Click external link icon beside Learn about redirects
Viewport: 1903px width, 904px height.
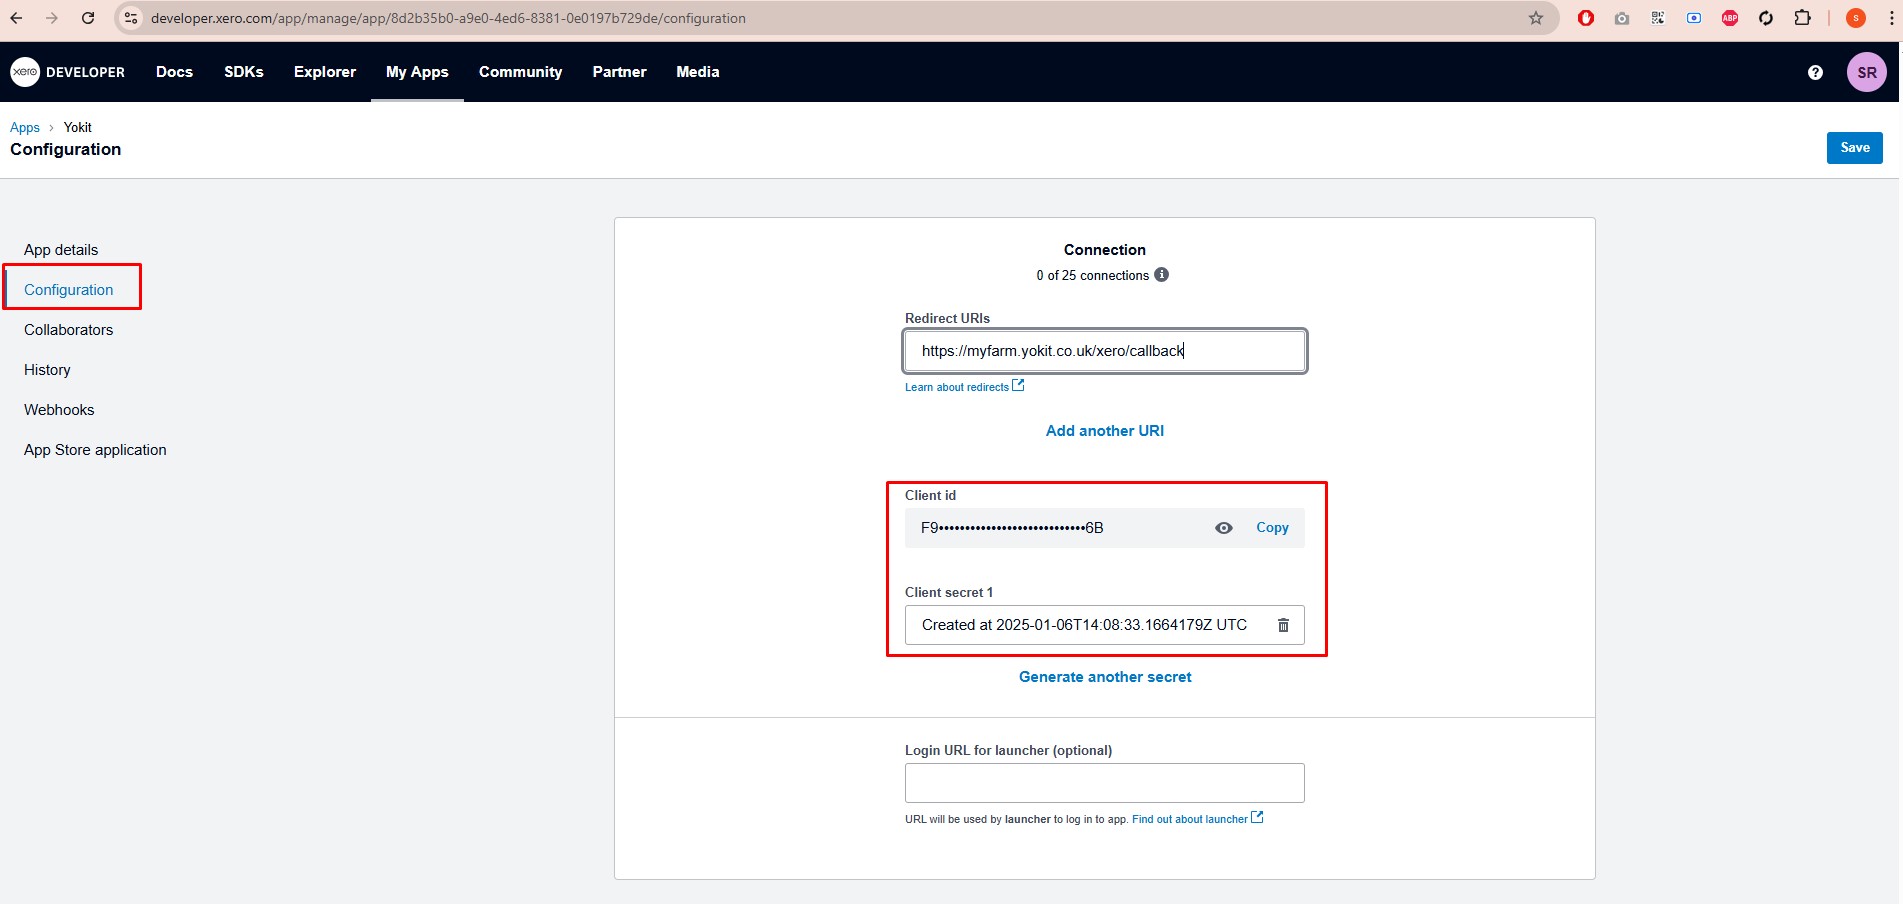1018,385
